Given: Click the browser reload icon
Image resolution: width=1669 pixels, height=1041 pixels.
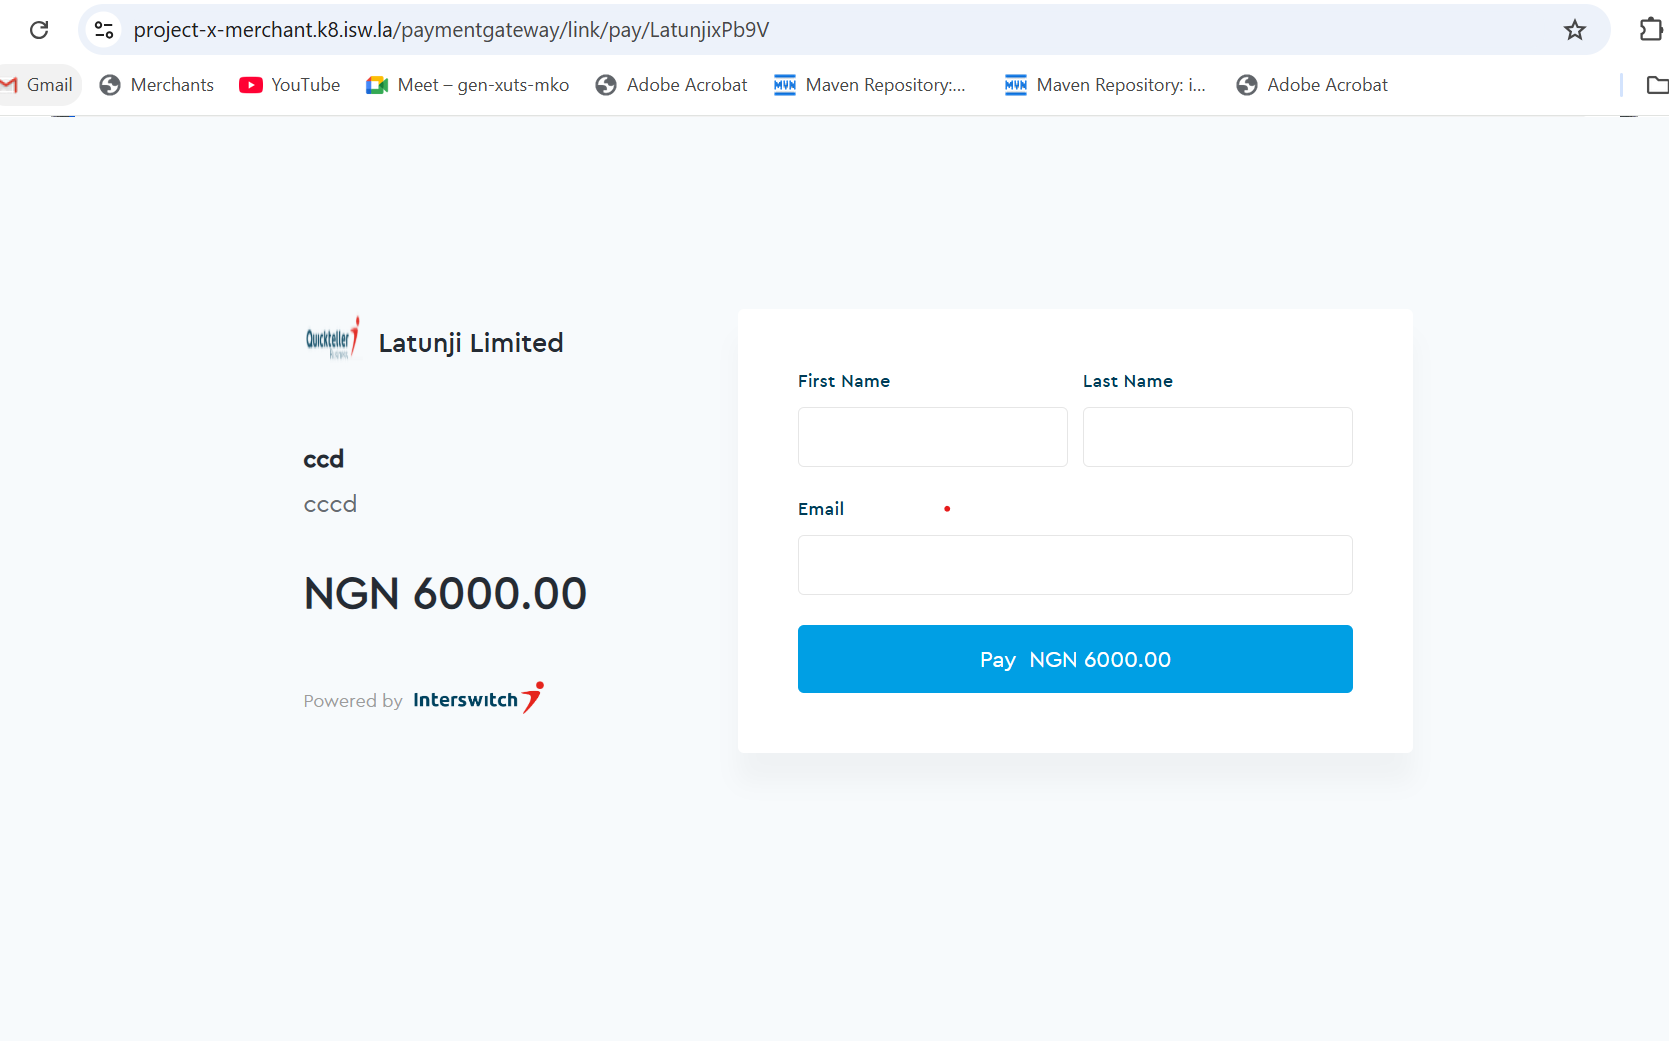Looking at the screenshot, I should (39, 30).
